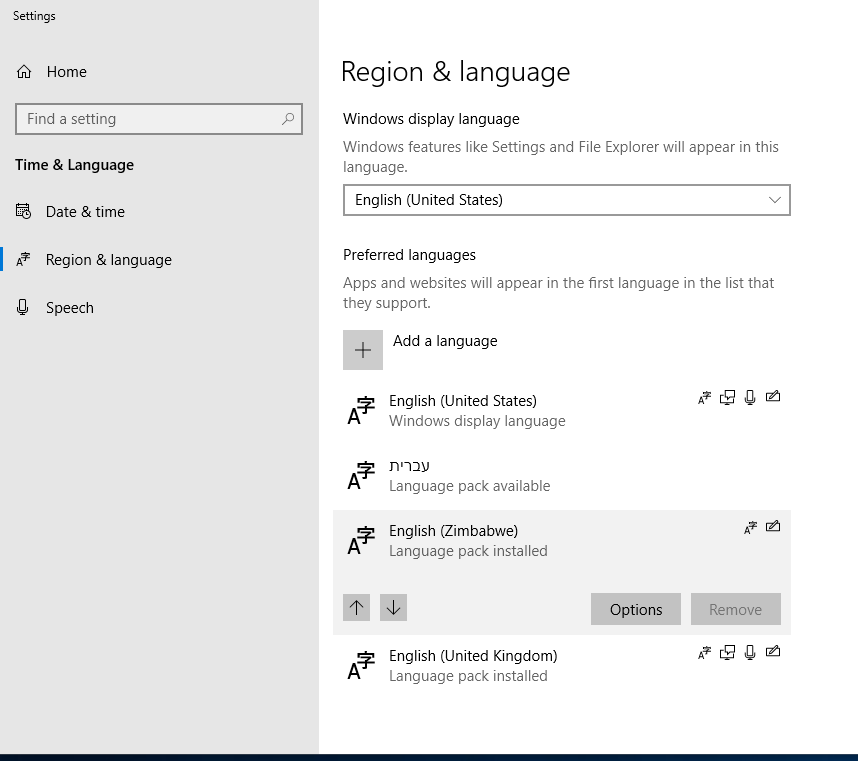Click the Home icon in the sidebar
The height and width of the screenshot is (761, 858).
(22, 71)
